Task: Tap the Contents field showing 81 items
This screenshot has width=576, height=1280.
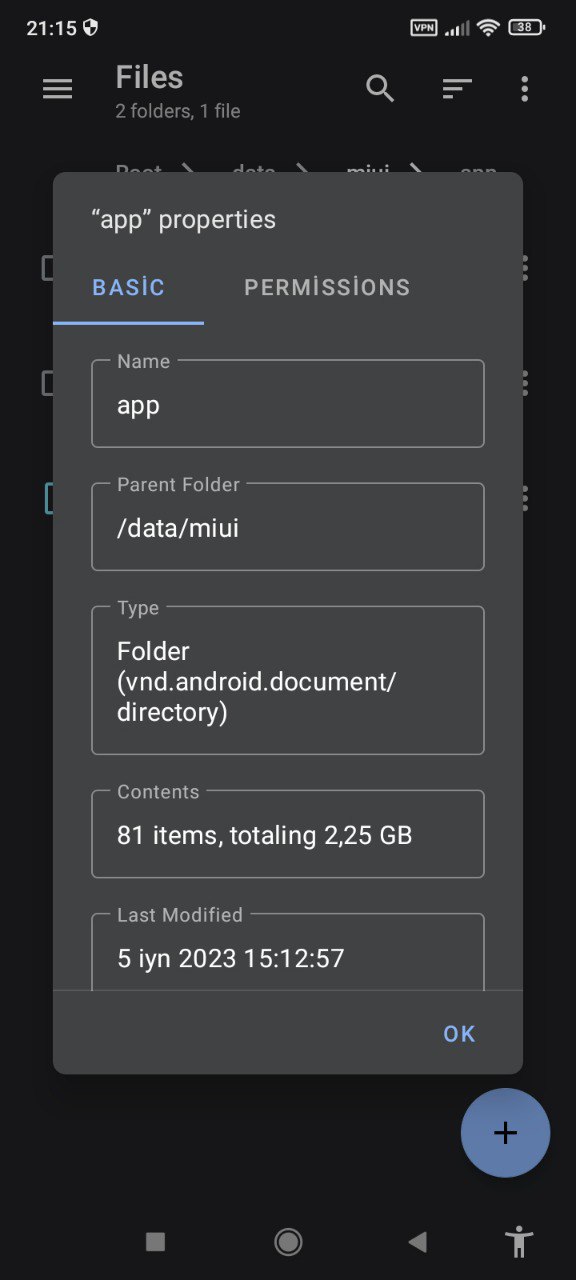Action: click(x=288, y=833)
